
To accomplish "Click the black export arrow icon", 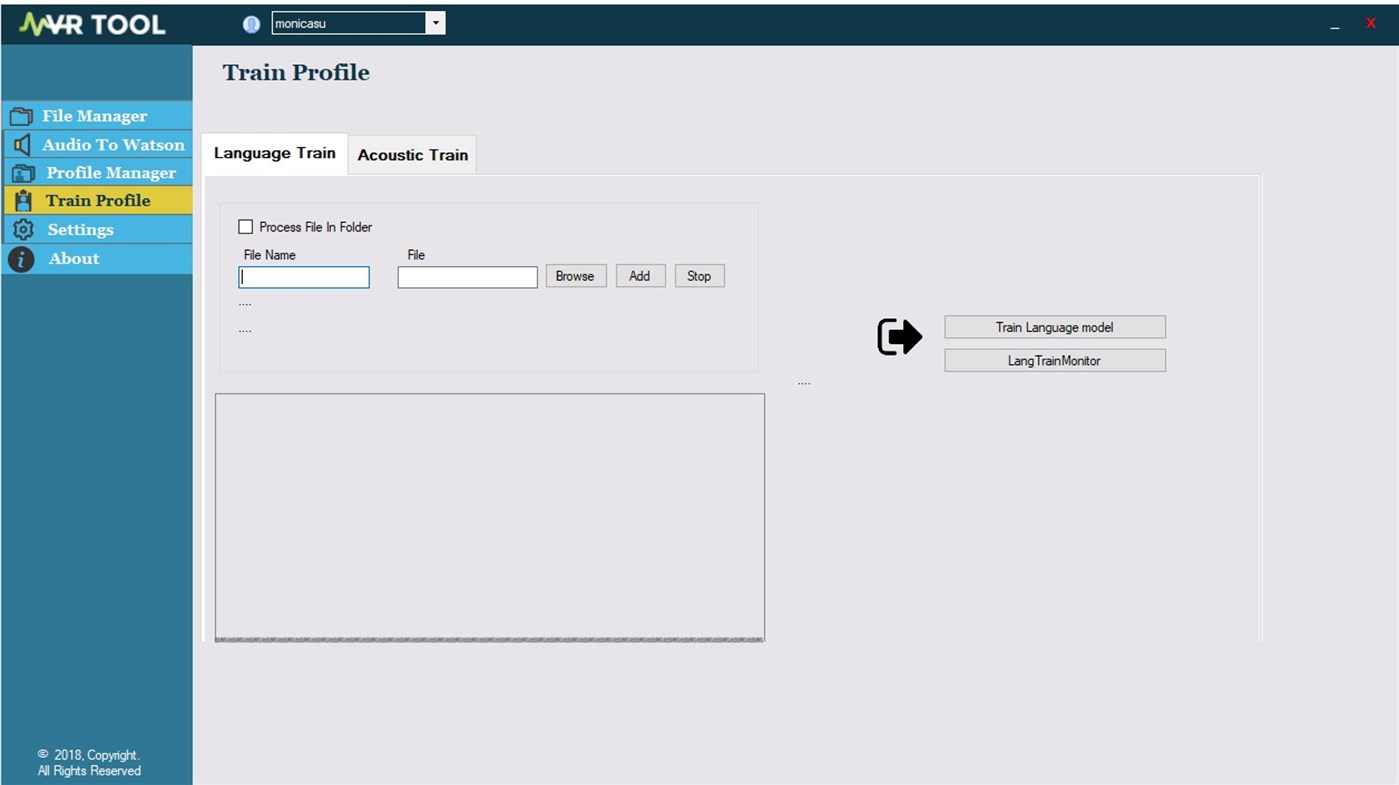I will 898,336.
